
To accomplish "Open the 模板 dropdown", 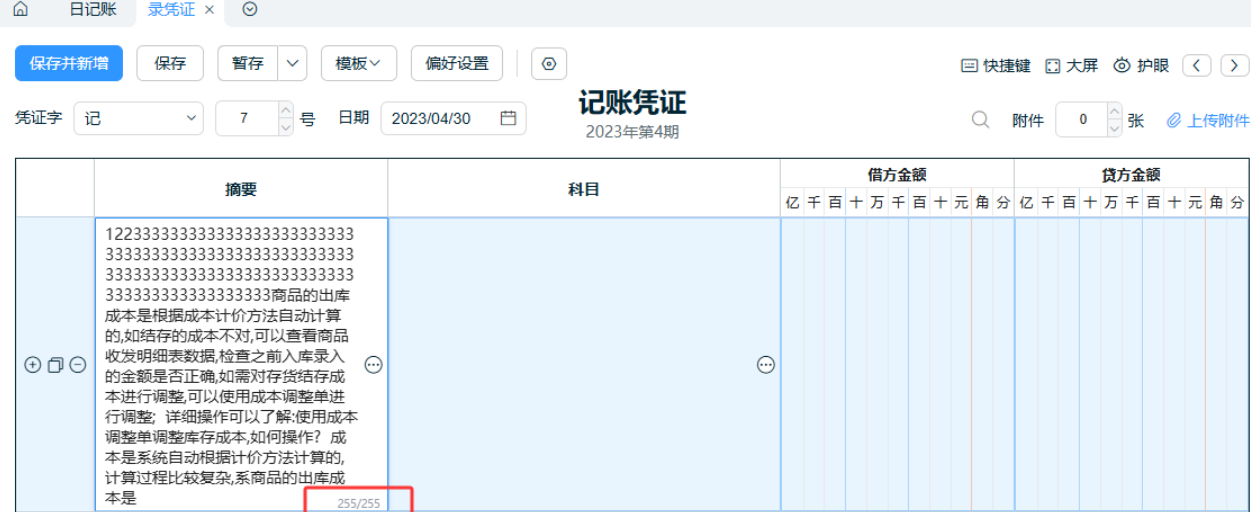I will 359,63.
